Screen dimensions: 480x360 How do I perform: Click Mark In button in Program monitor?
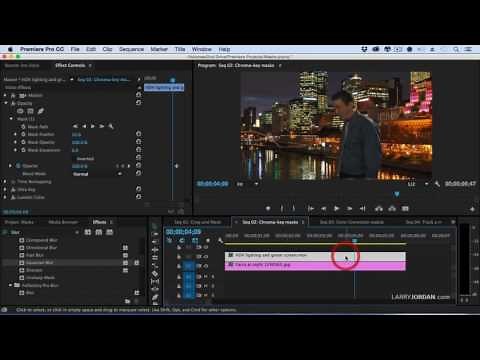282,209
